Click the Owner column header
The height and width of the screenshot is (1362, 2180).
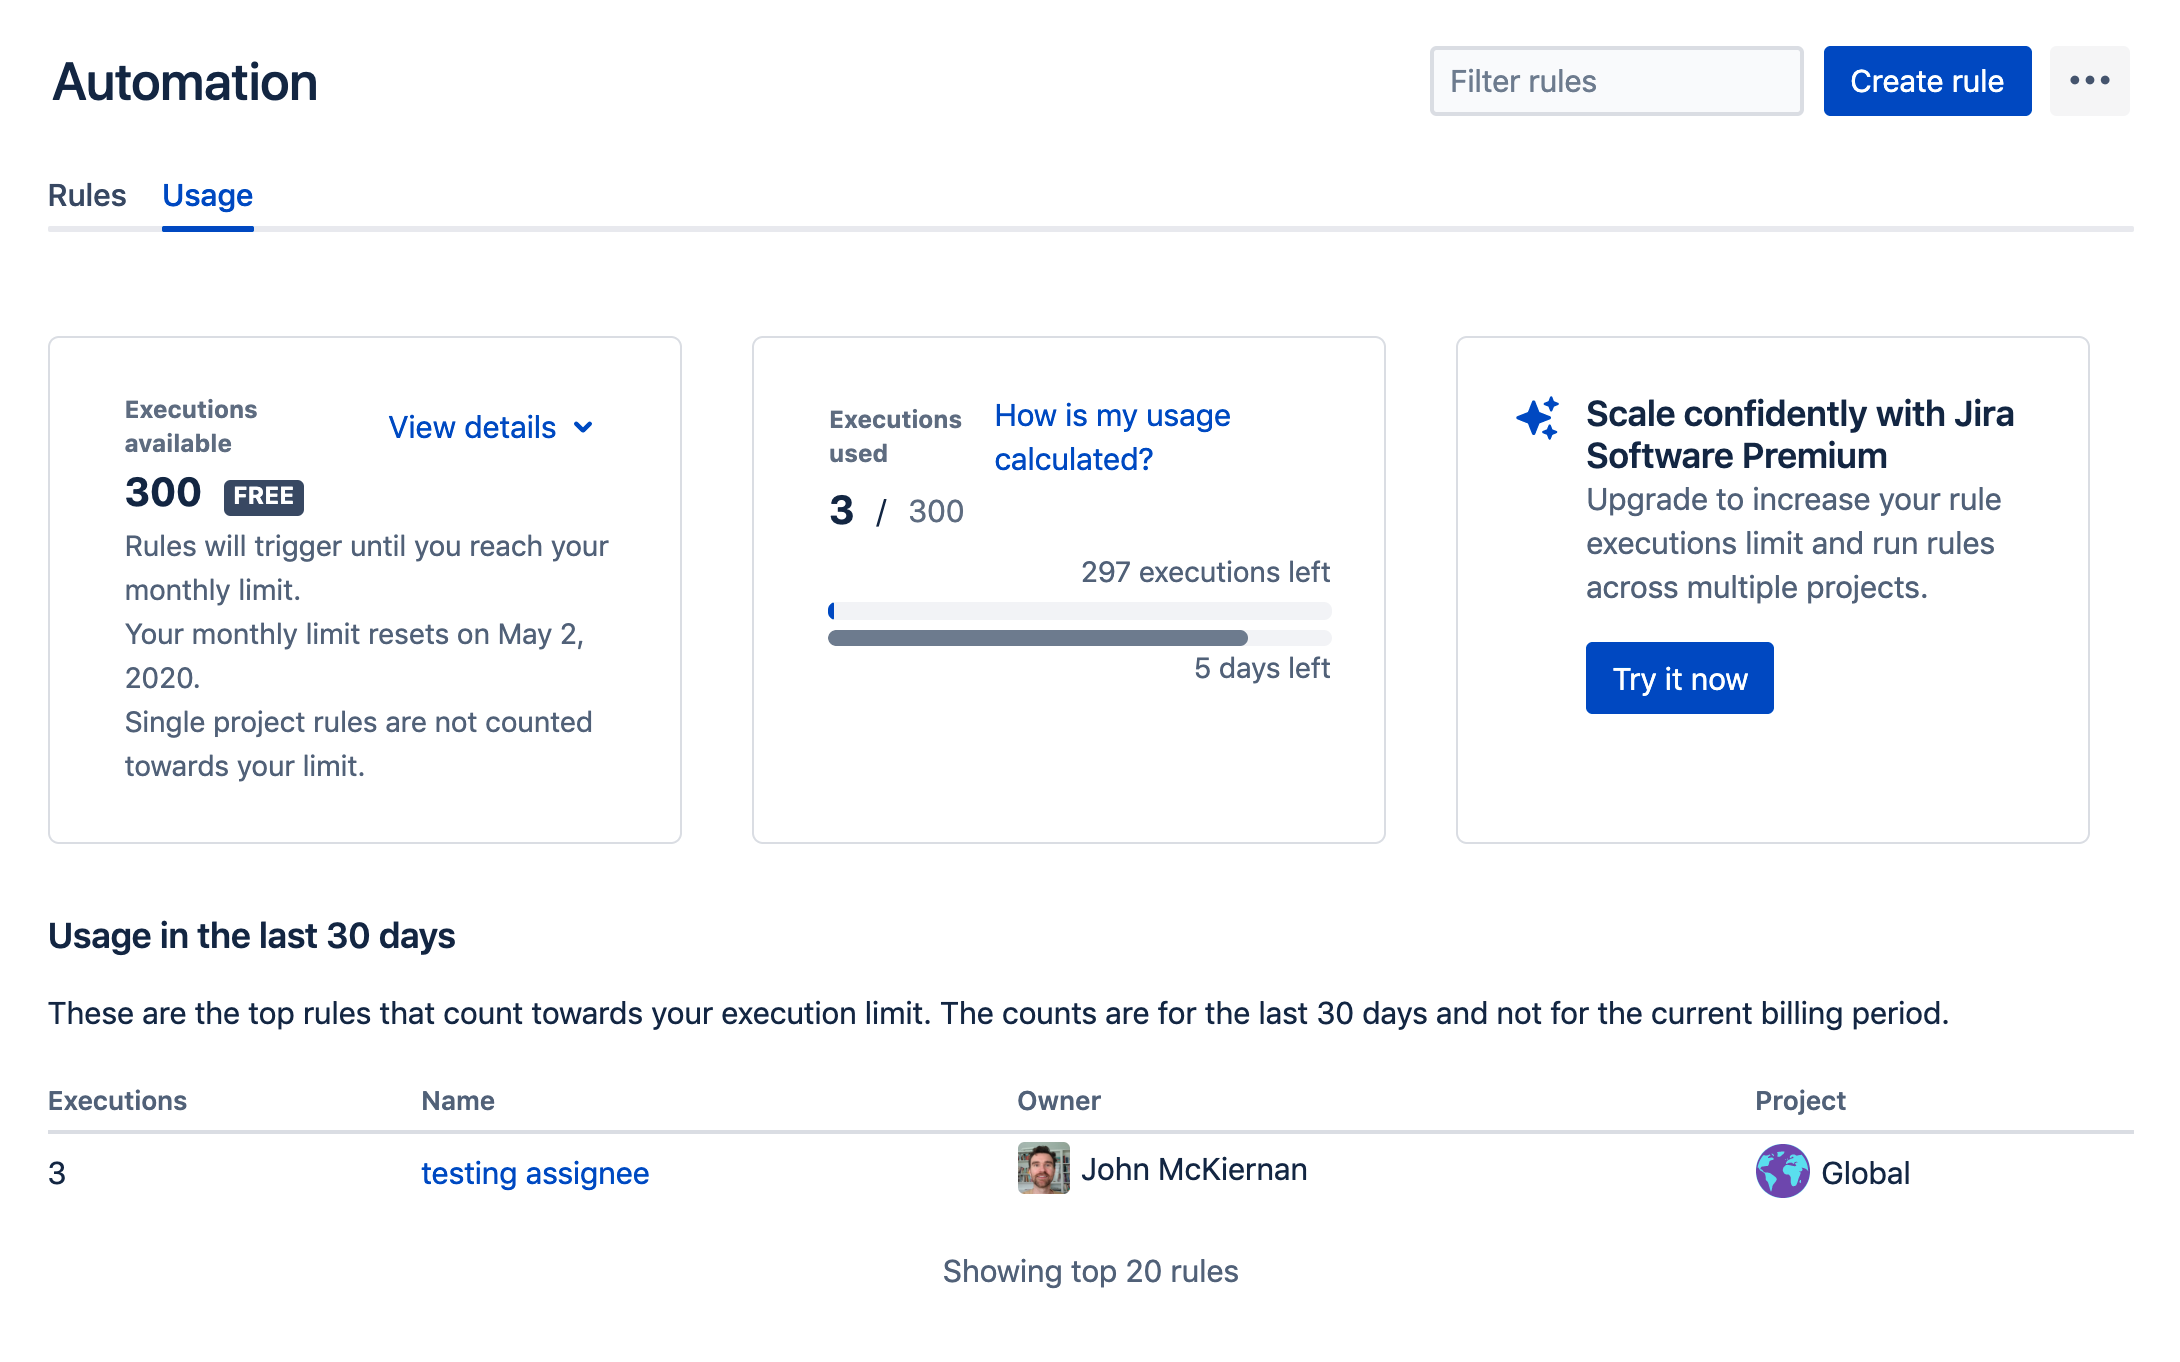(1059, 1100)
